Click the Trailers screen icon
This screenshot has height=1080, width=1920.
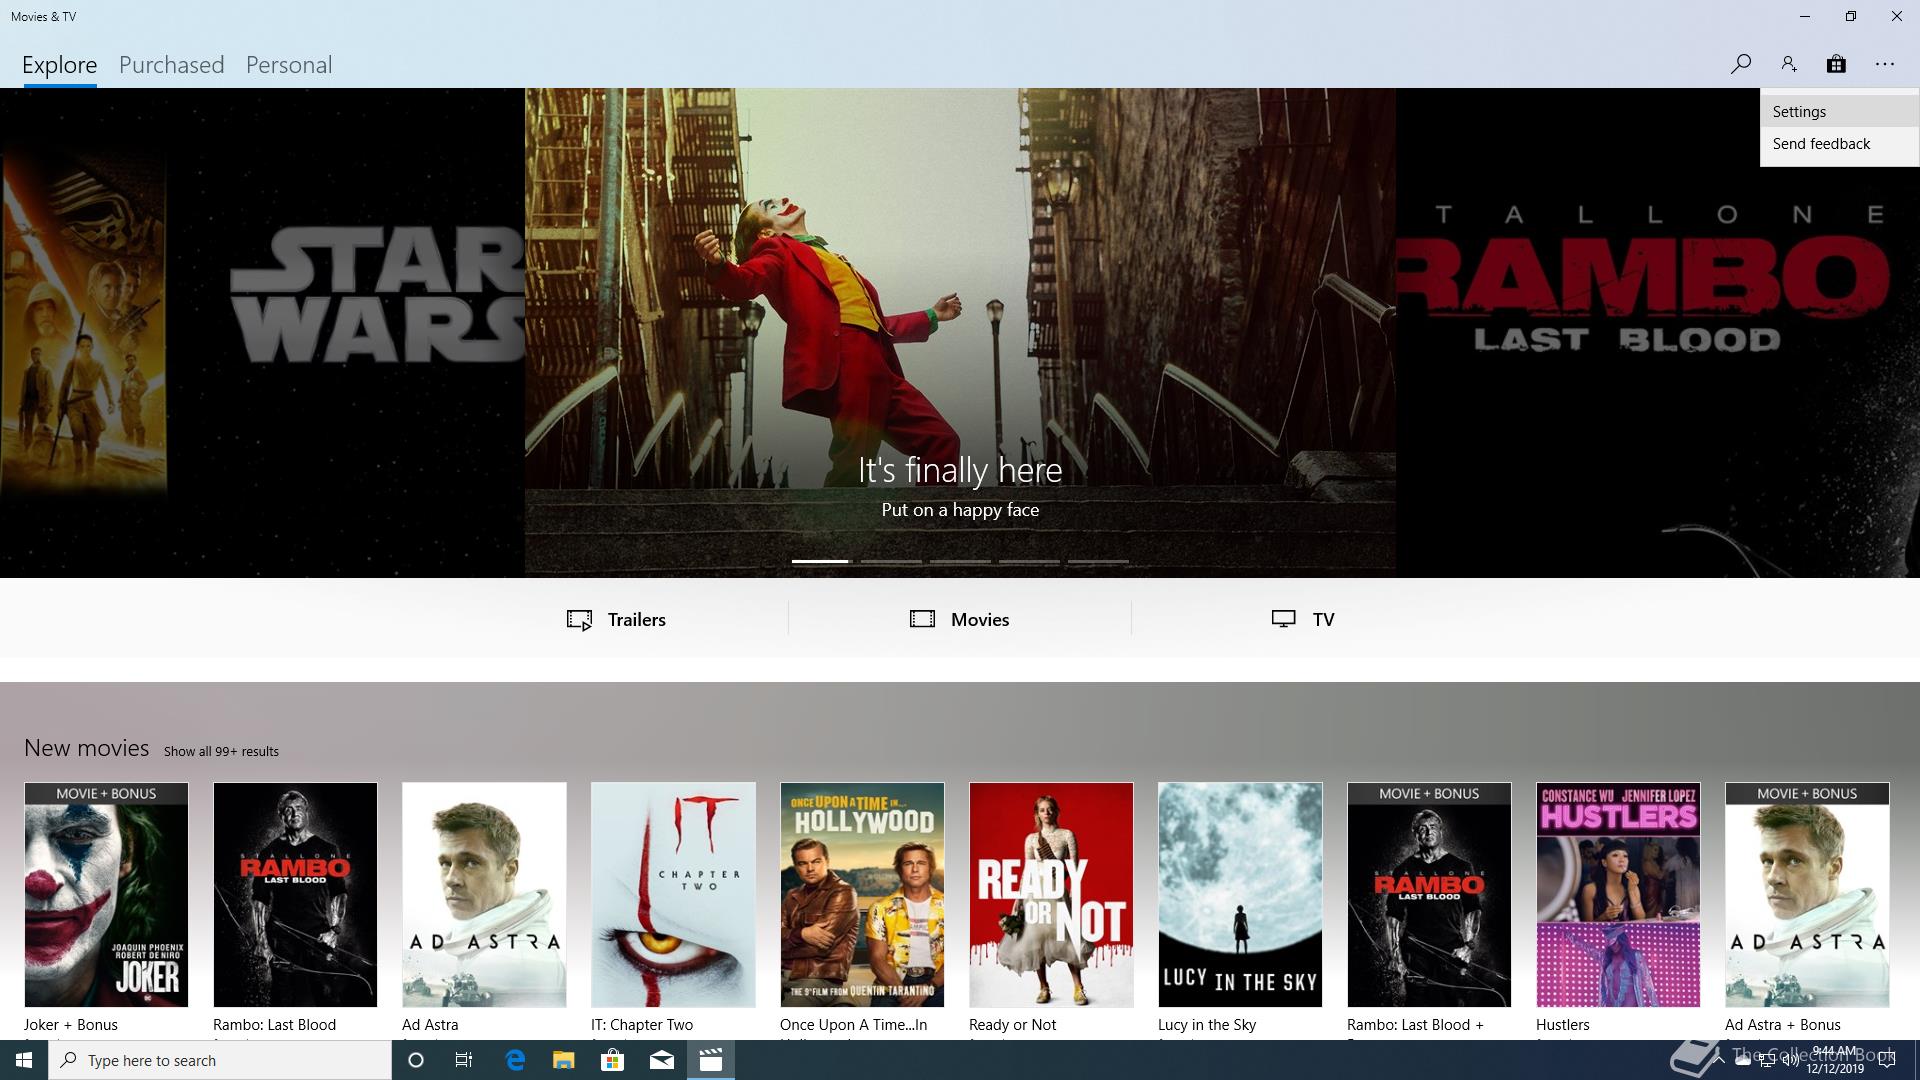click(x=579, y=620)
